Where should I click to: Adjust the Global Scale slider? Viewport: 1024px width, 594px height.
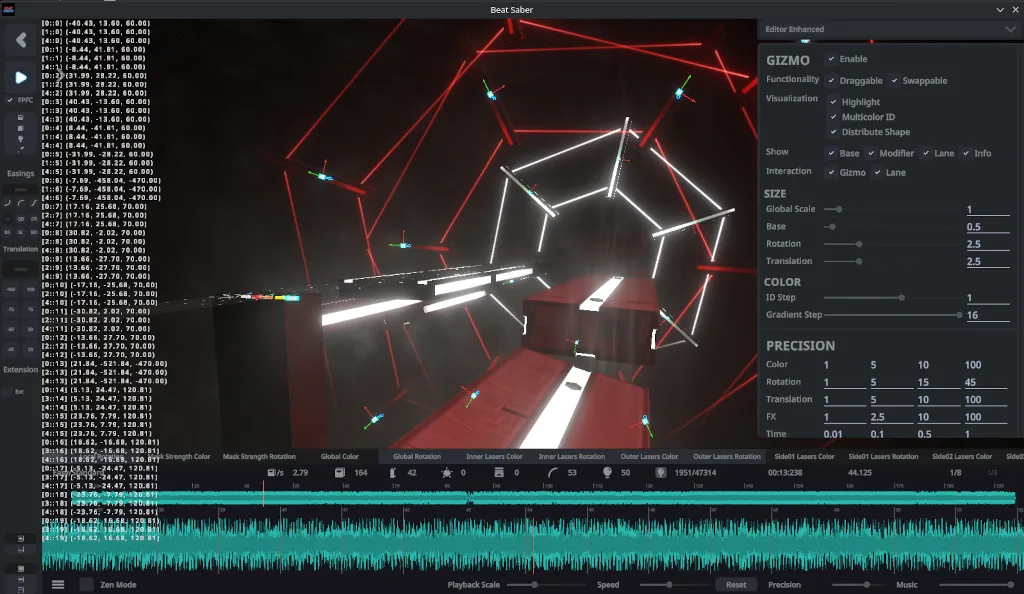coord(893,210)
